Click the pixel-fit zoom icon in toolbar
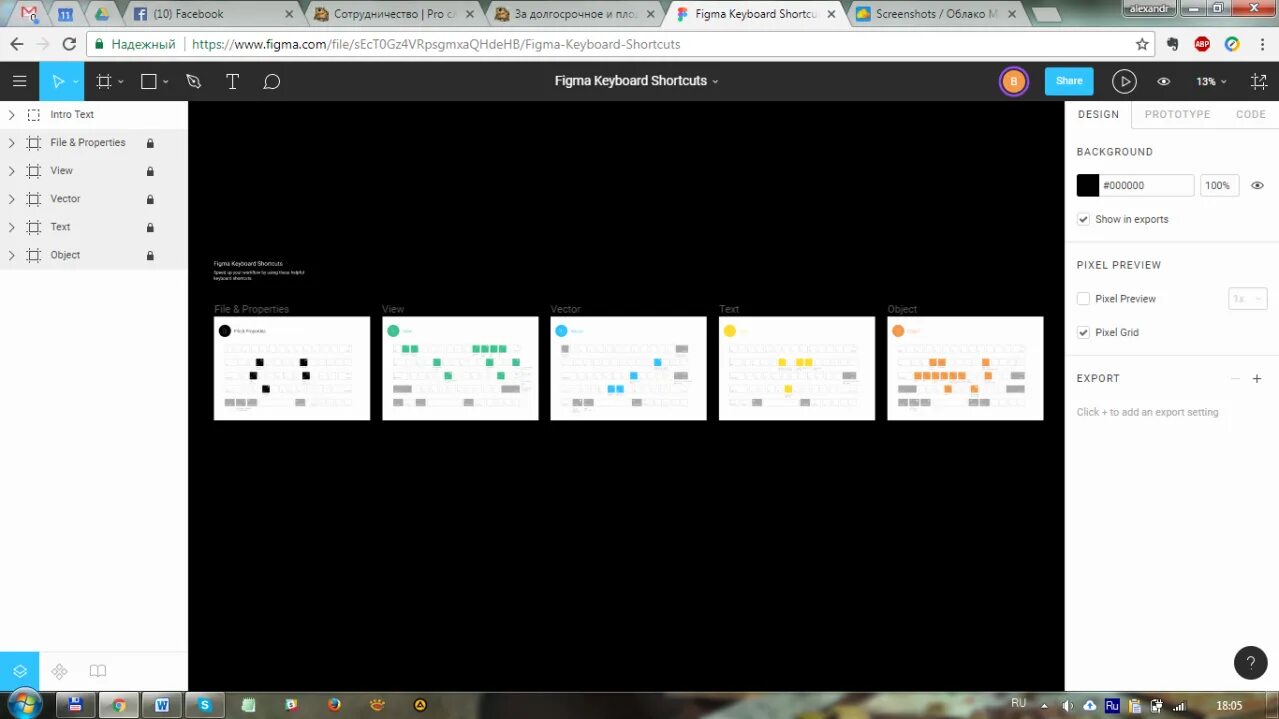This screenshot has height=719, width=1279. pyautogui.click(x=1259, y=81)
